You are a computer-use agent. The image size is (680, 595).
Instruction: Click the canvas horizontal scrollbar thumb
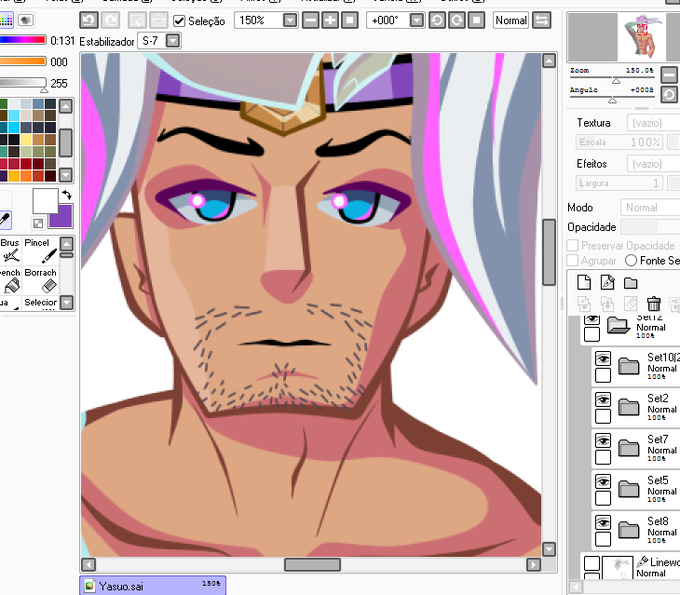tap(312, 564)
